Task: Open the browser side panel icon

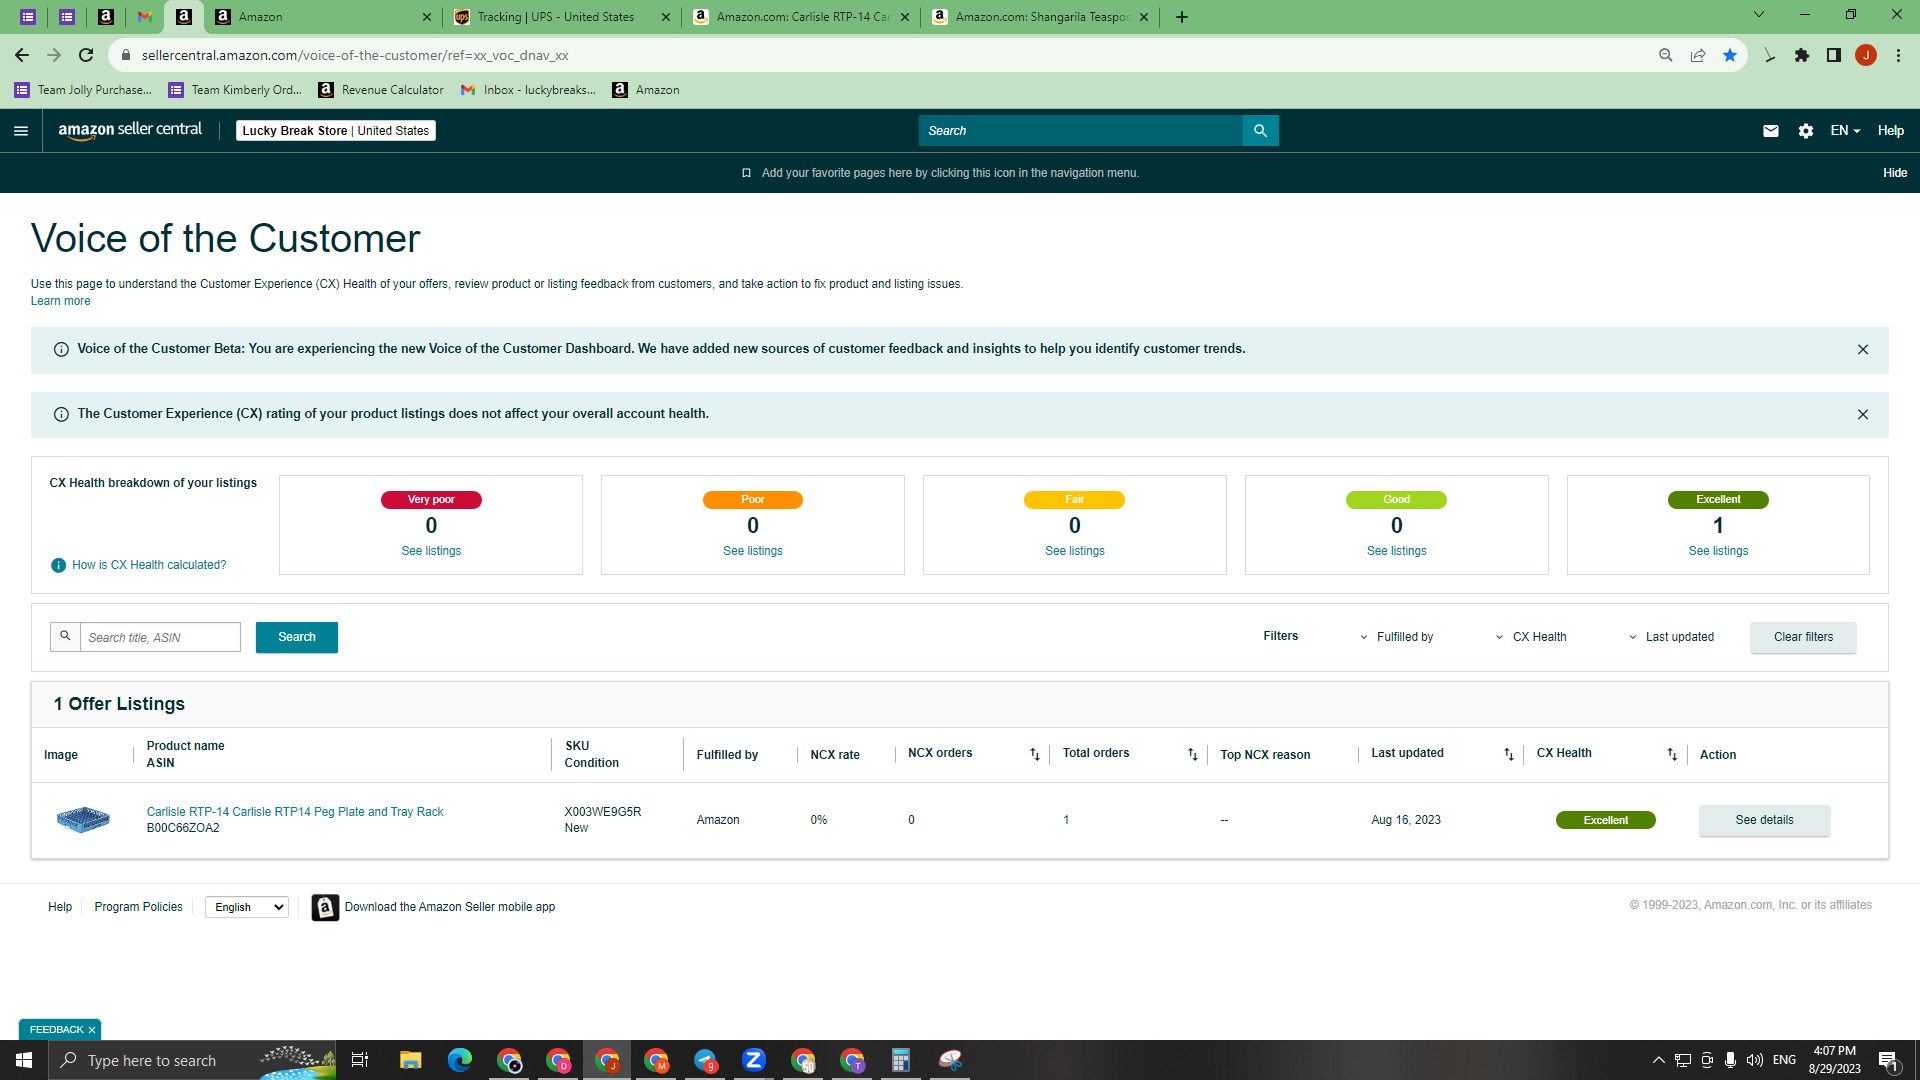Action: coord(1834,55)
